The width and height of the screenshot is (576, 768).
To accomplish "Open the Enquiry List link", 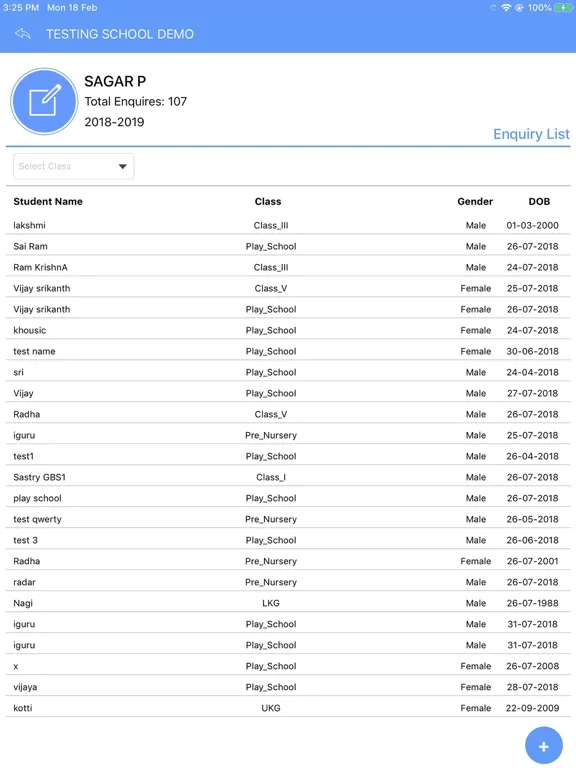I will [531, 134].
